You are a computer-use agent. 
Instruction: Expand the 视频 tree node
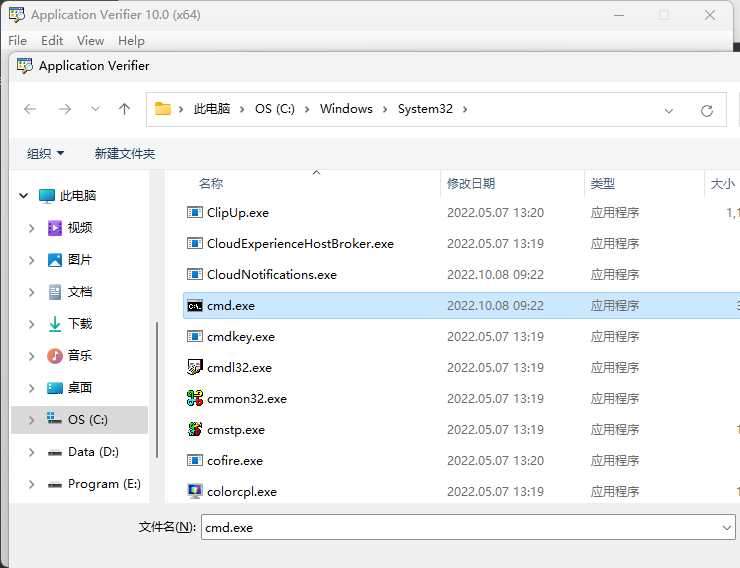(32, 228)
